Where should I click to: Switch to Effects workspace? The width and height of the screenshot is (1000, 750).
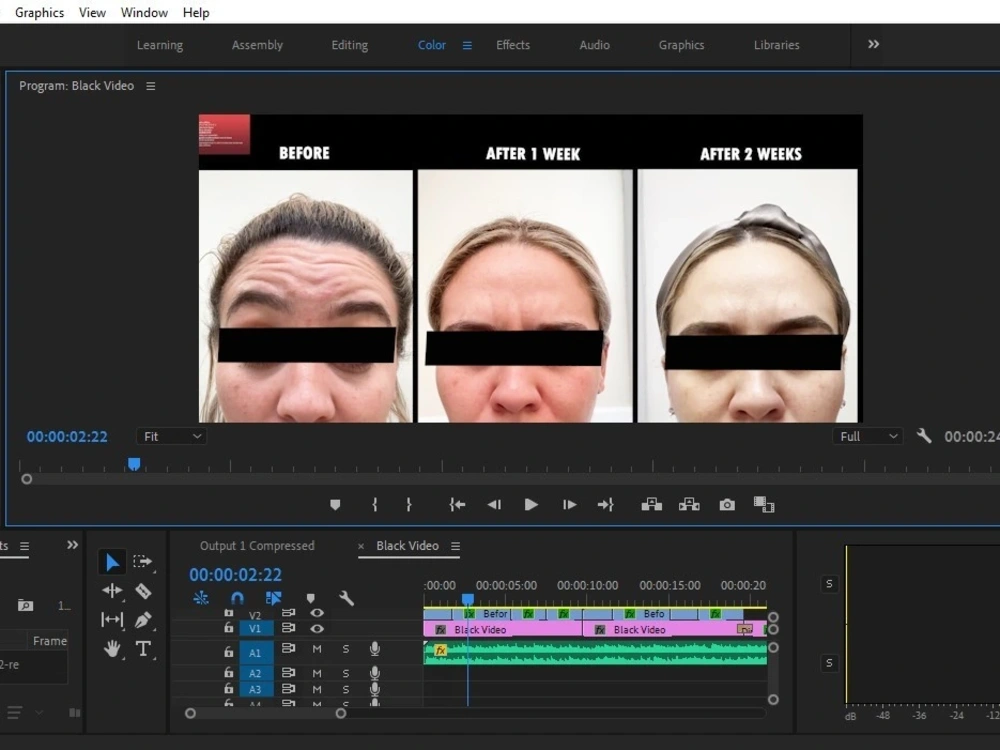pyautogui.click(x=513, y=45)
